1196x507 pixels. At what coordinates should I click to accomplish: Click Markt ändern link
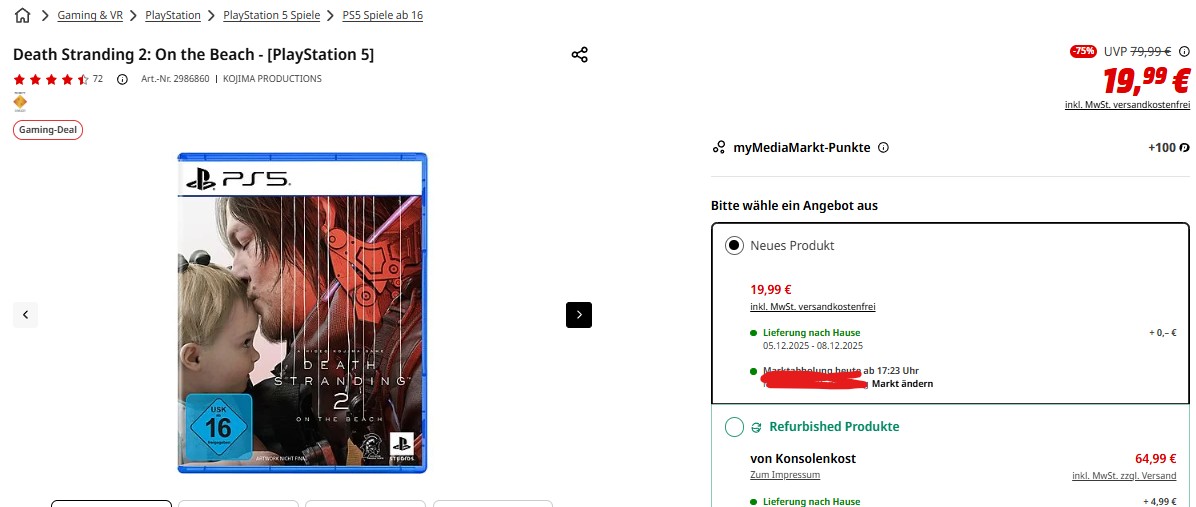click(x=902, y=383)
